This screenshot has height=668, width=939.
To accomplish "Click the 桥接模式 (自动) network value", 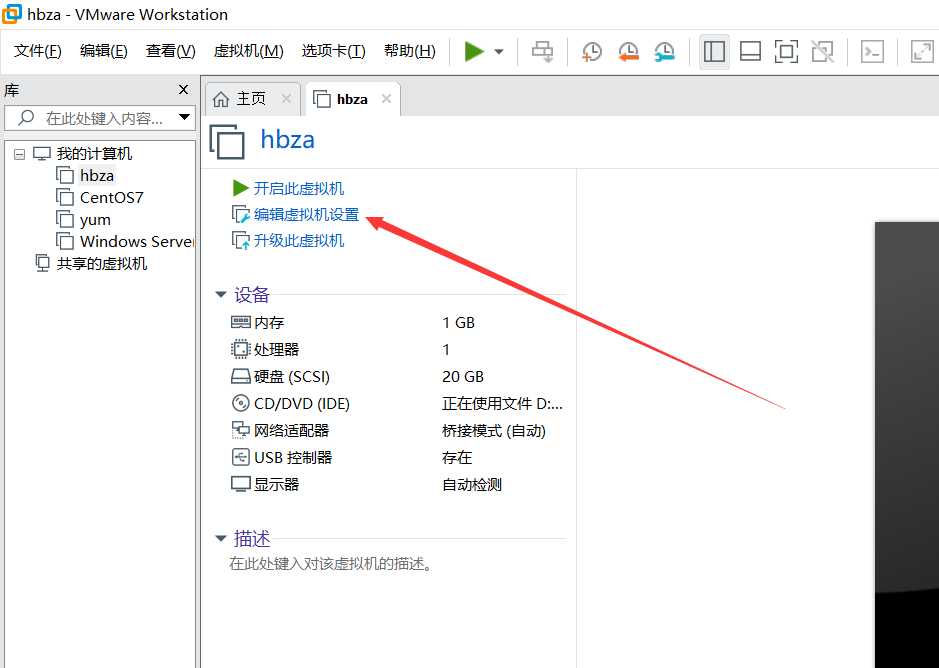I will [493, 431].
